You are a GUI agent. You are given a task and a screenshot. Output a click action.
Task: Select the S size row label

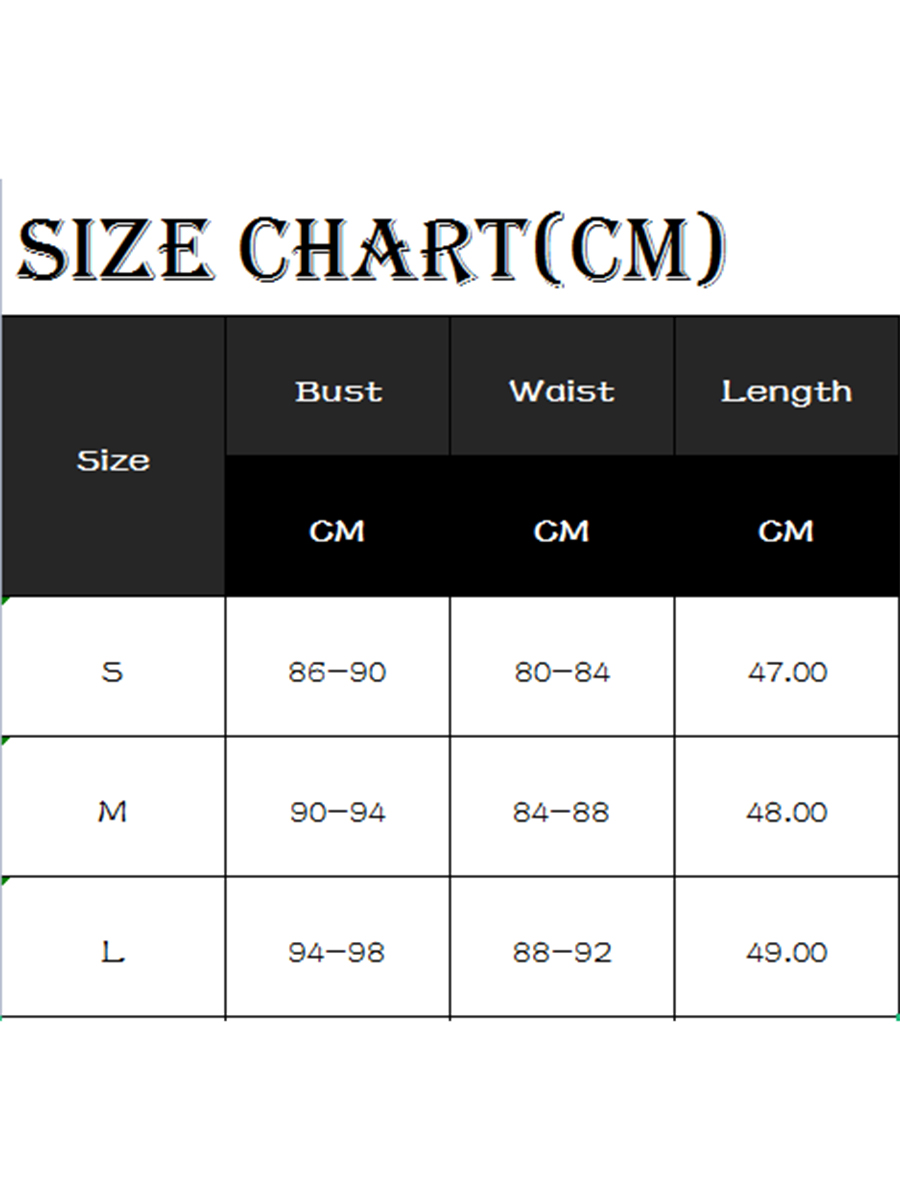tap(113, 671)
